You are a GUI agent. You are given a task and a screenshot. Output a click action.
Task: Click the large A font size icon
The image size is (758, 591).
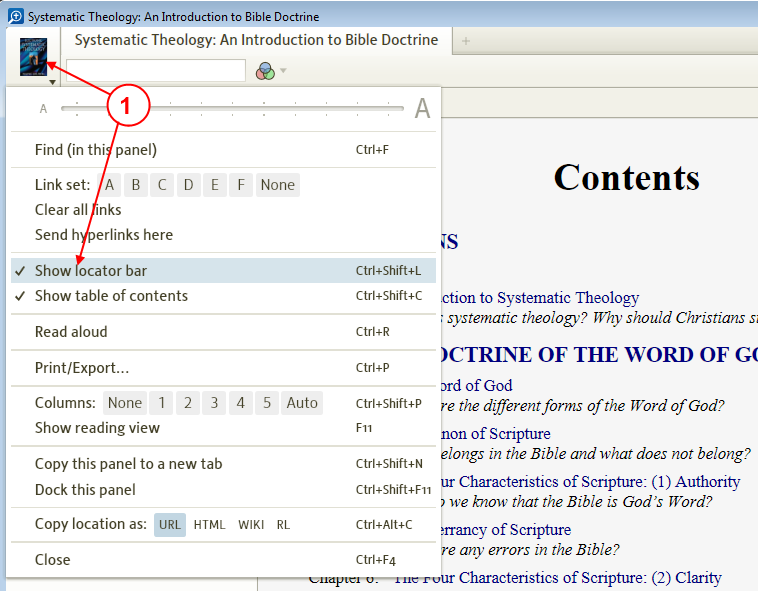[422, 108]
